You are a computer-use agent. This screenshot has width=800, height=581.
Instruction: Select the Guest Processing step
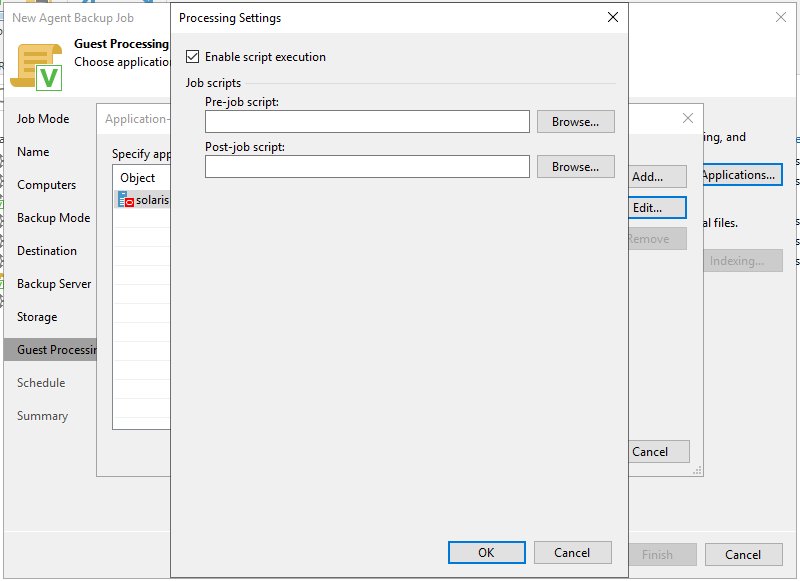tap(51, 349)
